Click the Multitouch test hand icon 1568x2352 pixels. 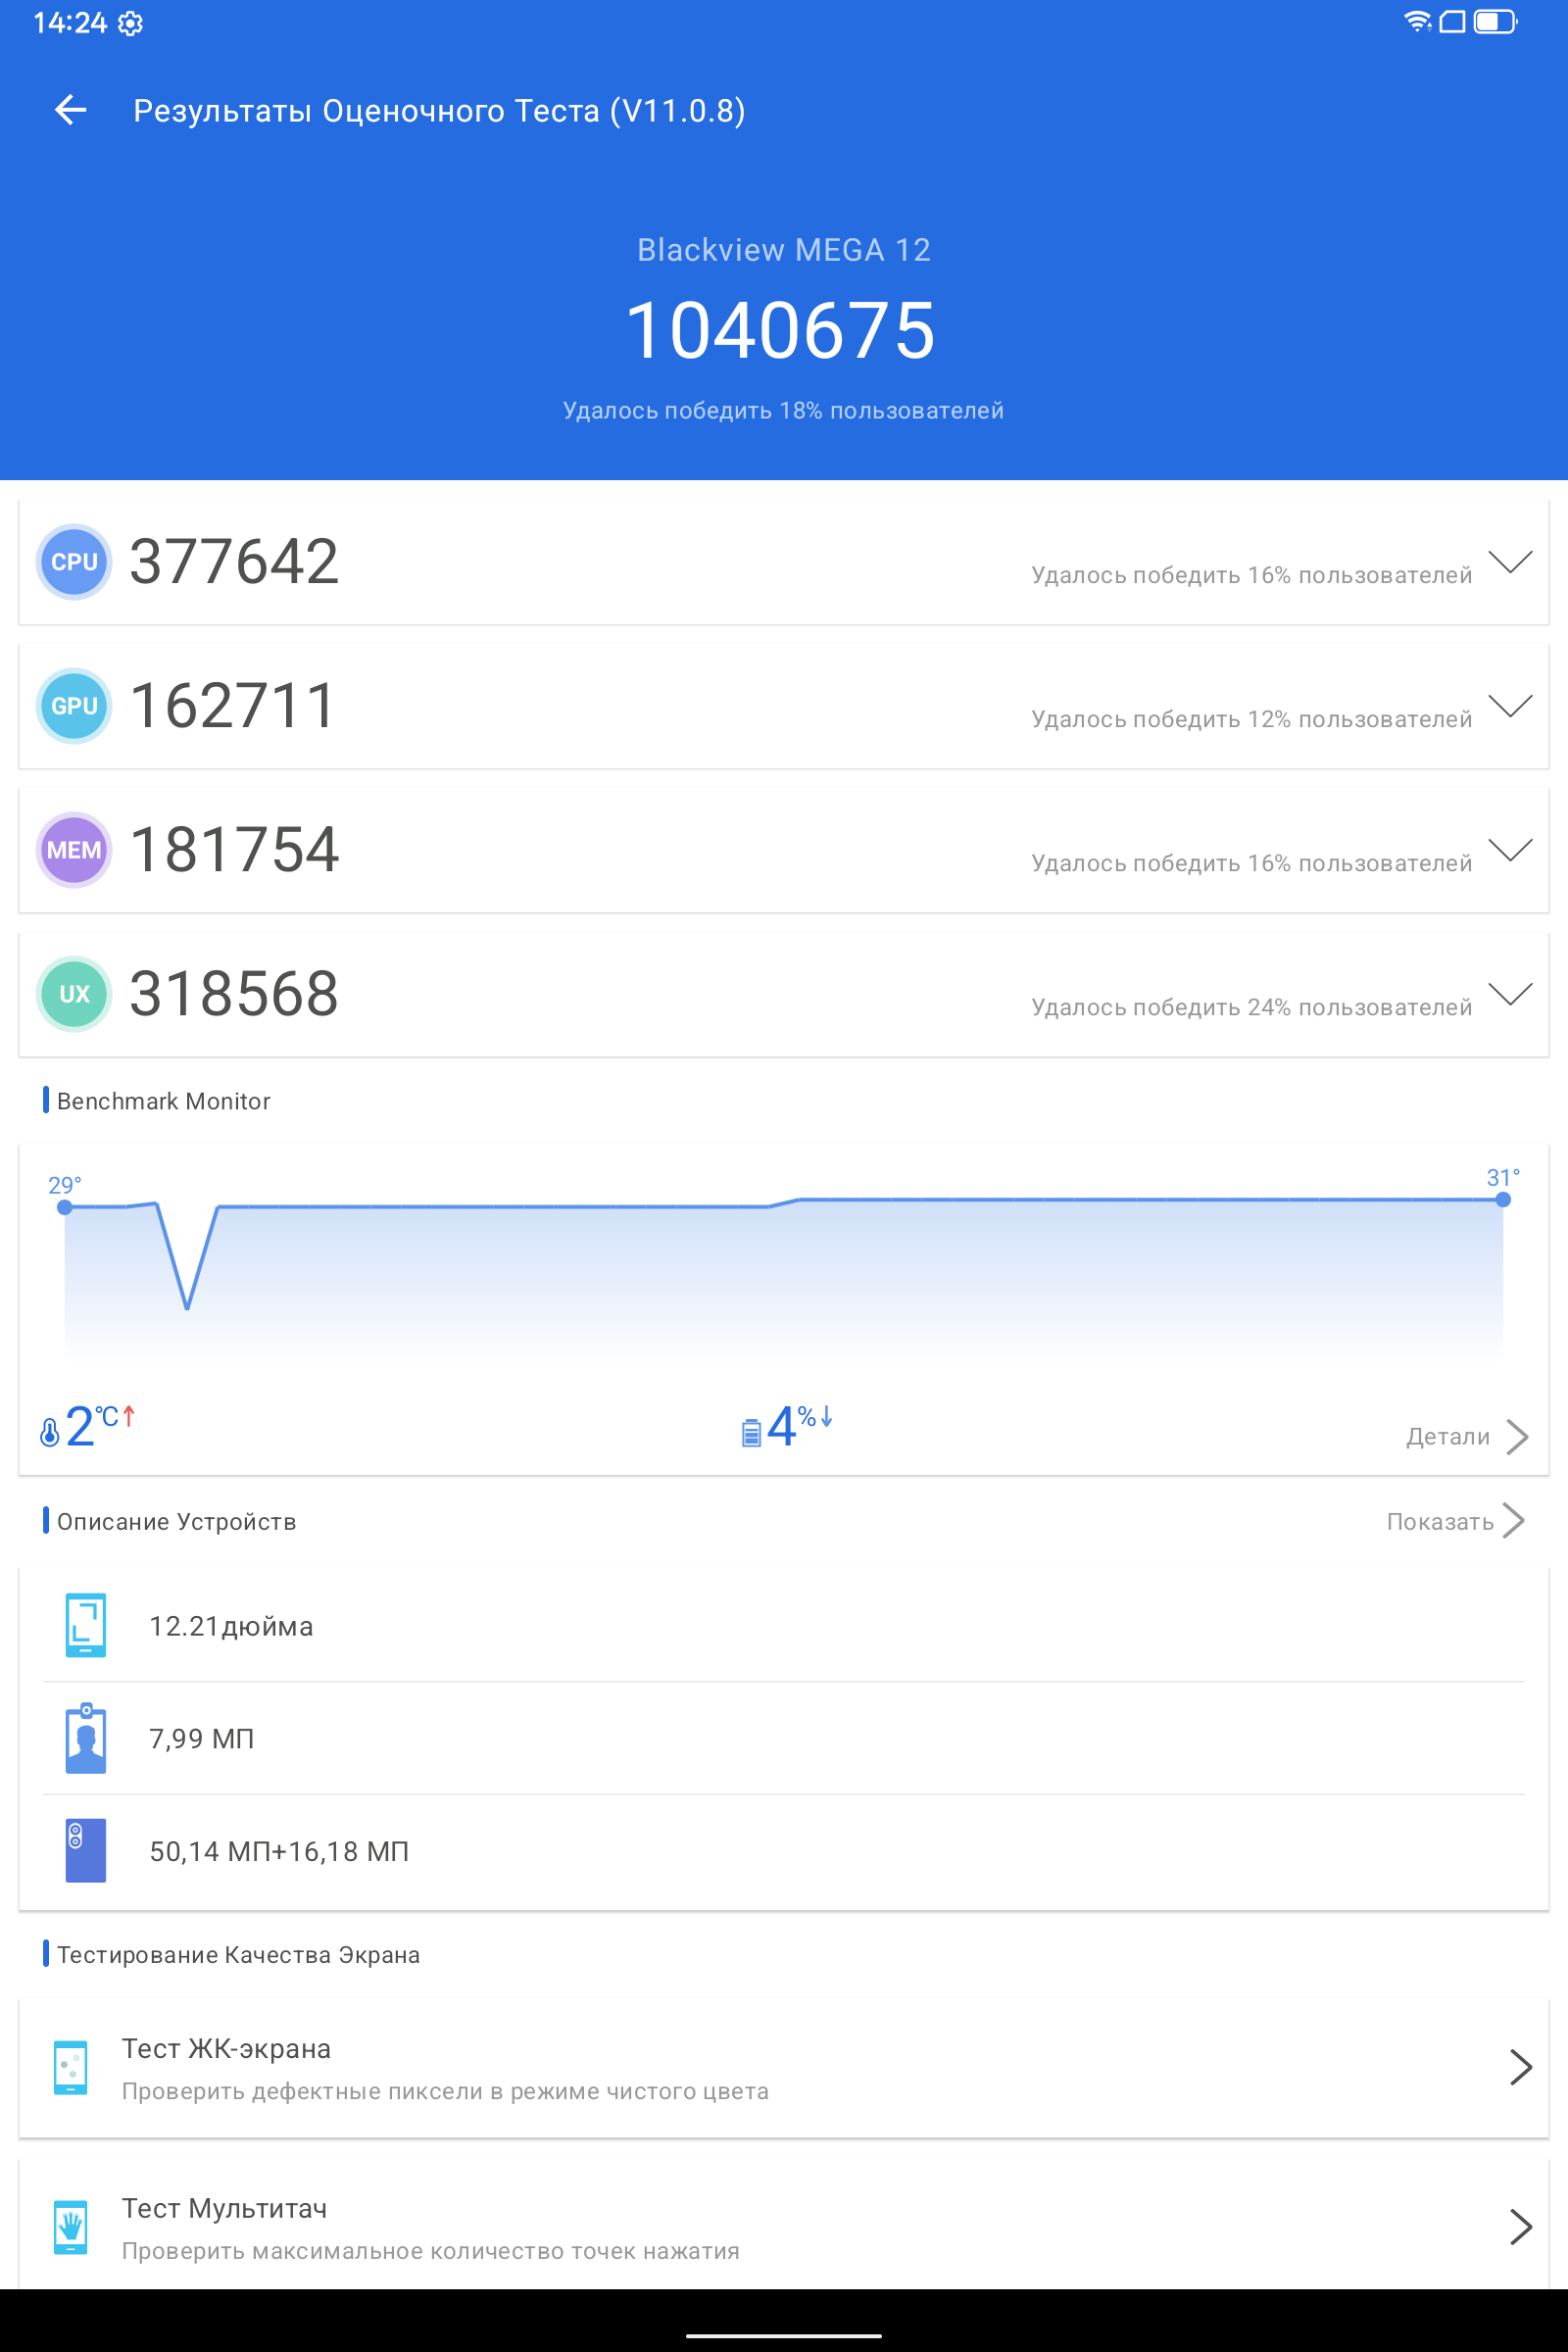(71, 2227)
